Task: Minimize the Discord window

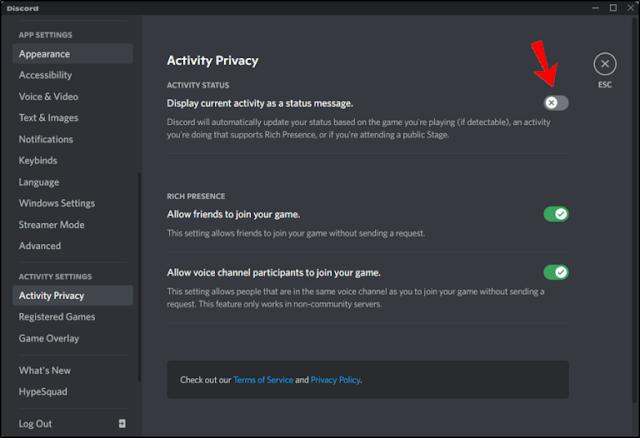Action: click(x=596, y=8)
